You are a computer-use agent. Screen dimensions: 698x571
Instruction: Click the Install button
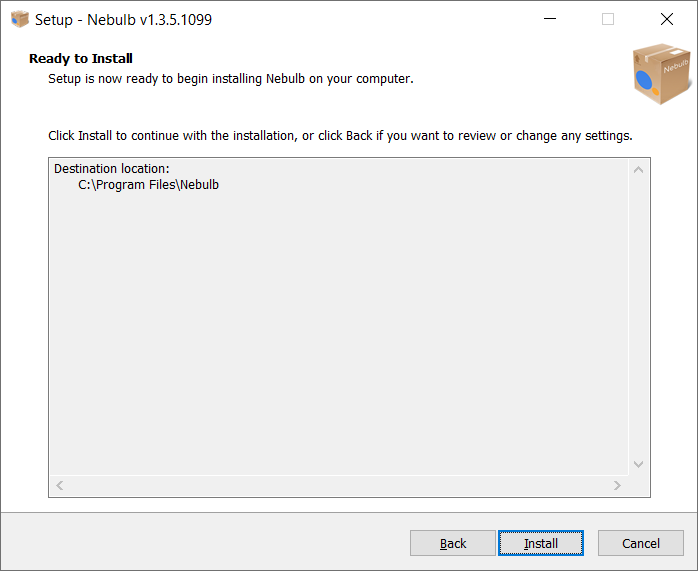540,543
